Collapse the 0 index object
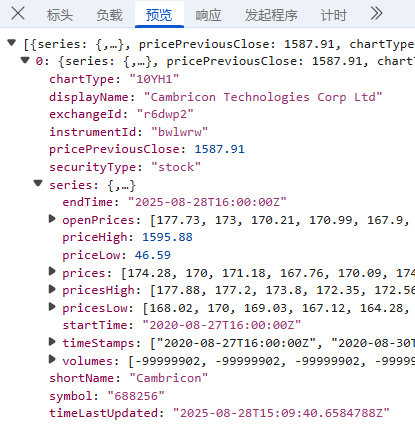 [25, 60]
